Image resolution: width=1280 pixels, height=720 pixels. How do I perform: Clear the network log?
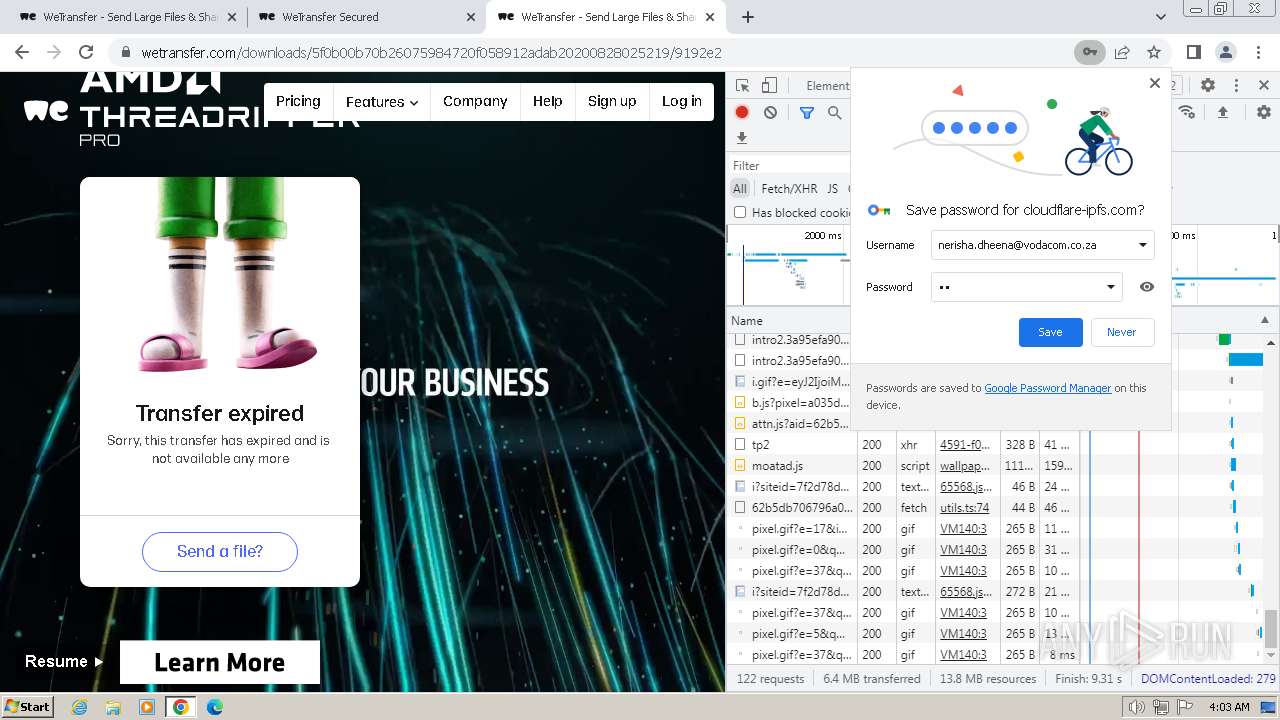[x=770, y=113]
